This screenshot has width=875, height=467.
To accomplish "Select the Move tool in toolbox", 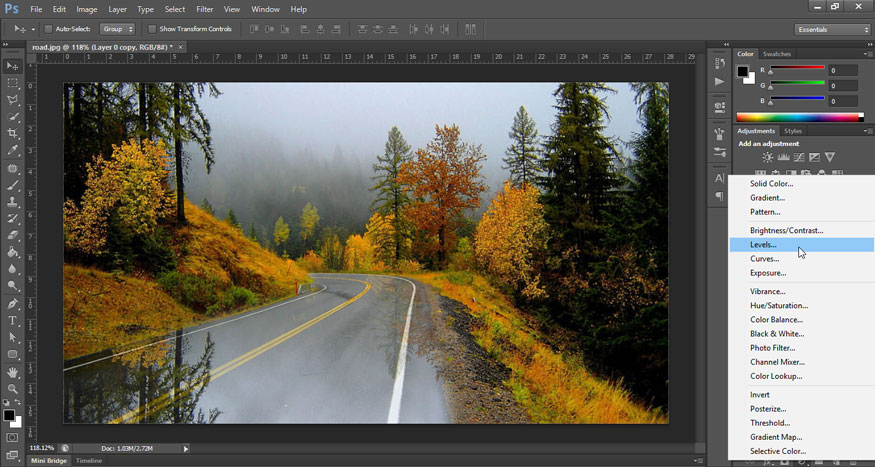I will click(13, 66).
